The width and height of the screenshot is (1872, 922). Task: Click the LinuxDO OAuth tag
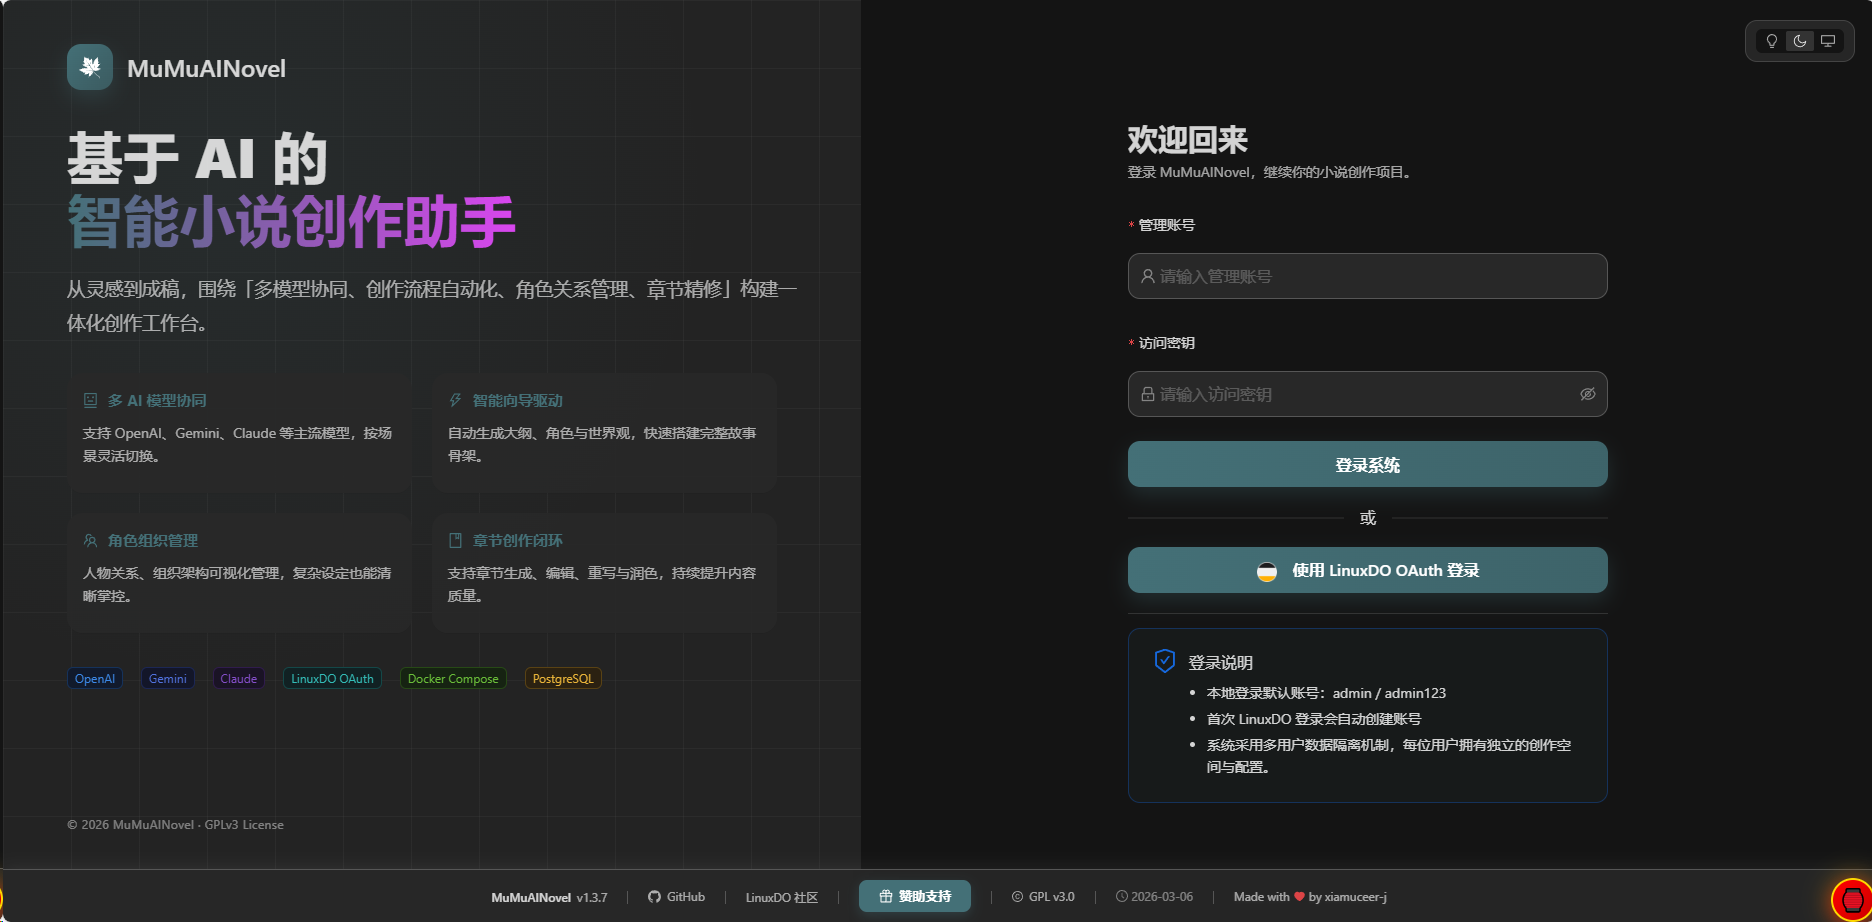point(332,679)
